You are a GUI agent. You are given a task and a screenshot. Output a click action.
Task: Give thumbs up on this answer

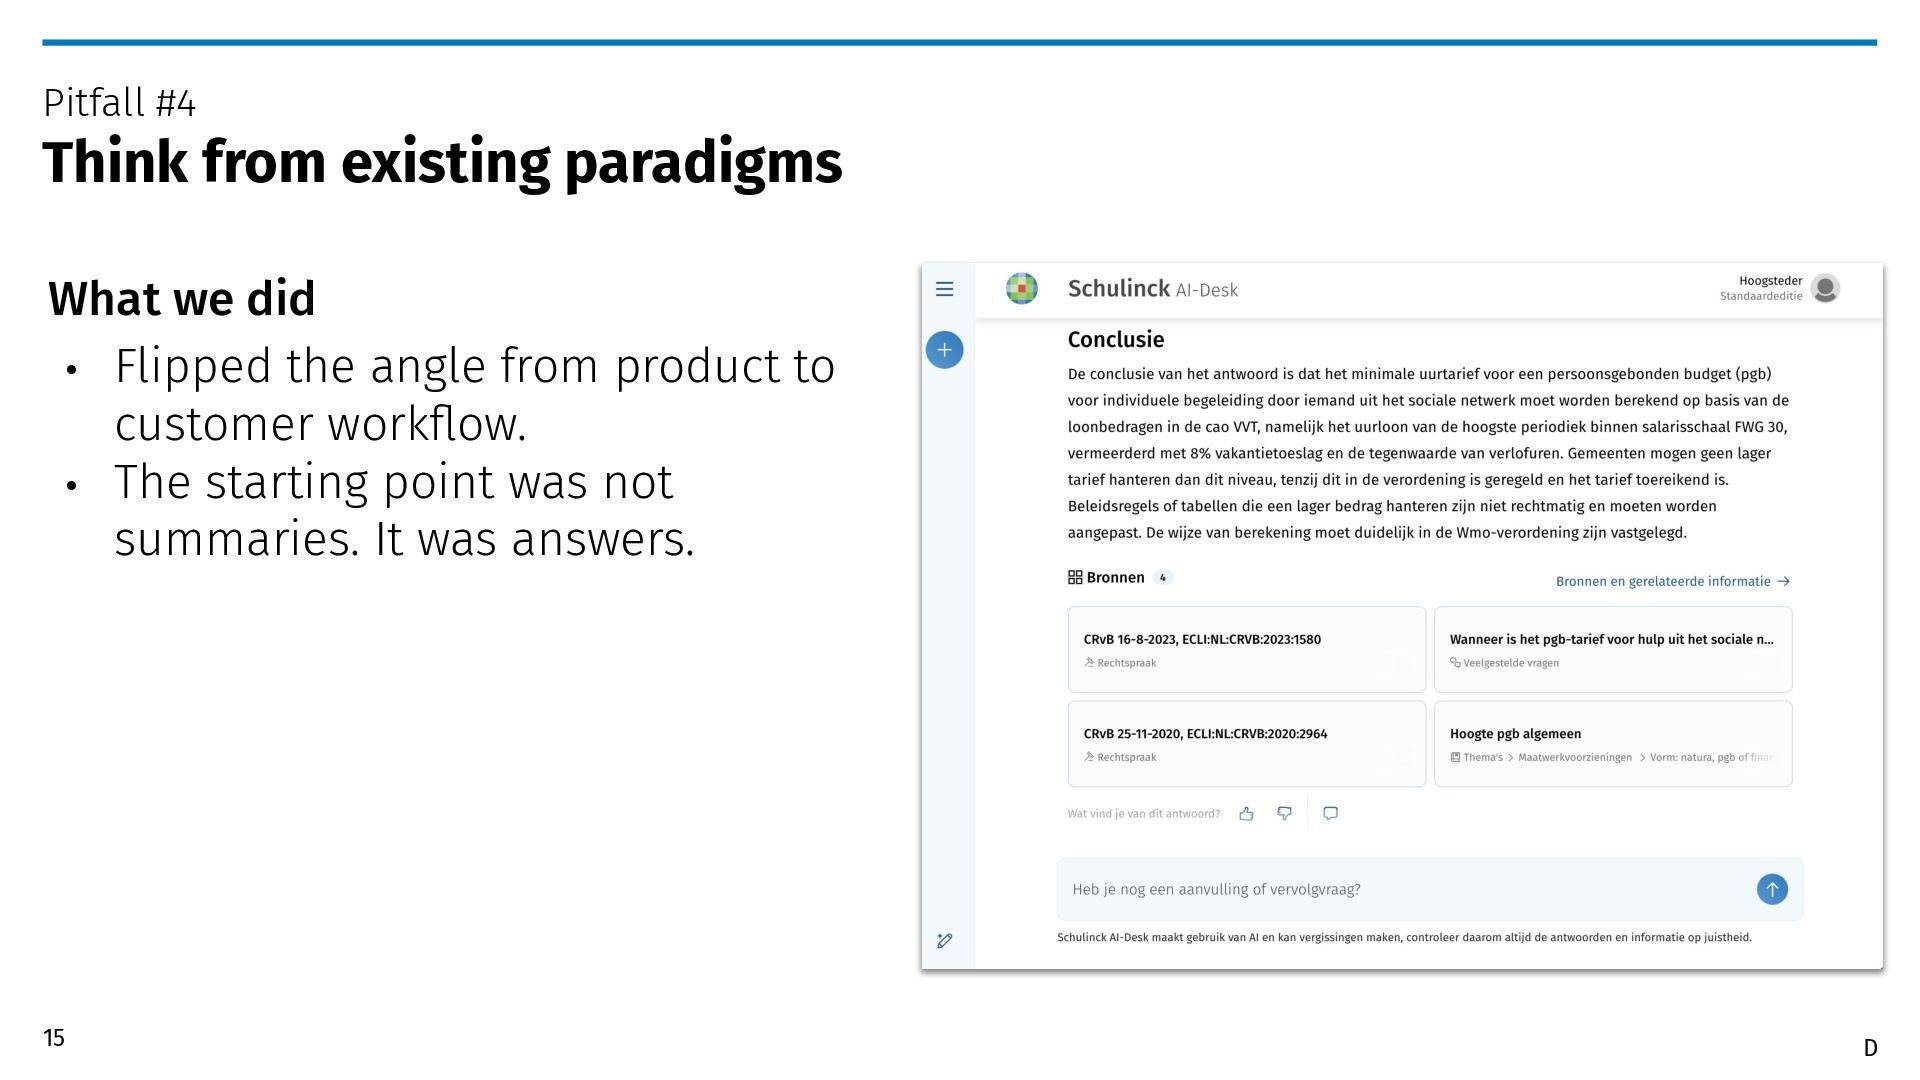coord(1246,814)
